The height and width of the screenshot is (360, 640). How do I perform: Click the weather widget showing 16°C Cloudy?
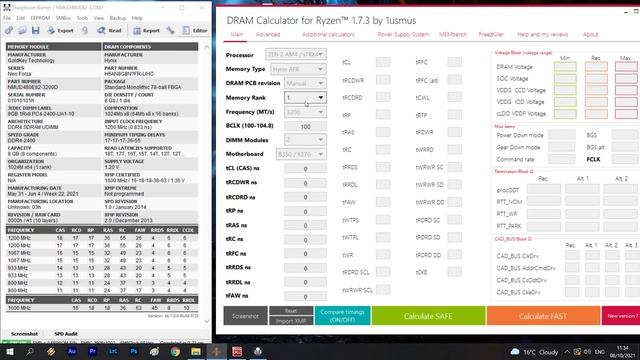[534, 352]
